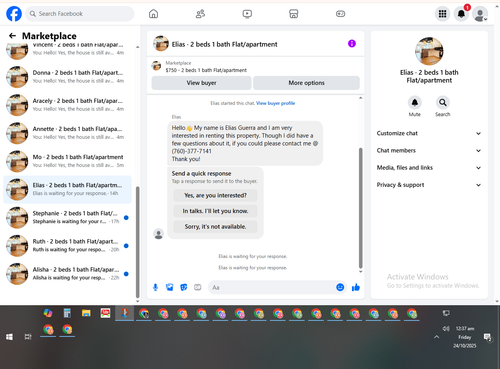Open the Home feed icon
The height and width of the screenshot is (369, 500).
pos(153,14)
